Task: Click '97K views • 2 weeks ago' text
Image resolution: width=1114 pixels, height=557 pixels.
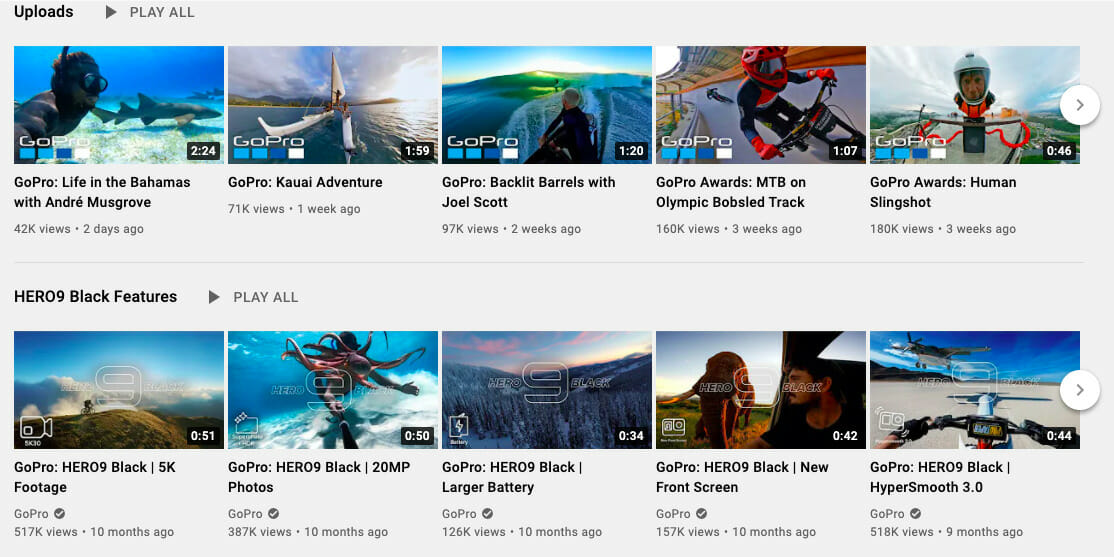Action: pyautogui.click(x=512, y=229)
